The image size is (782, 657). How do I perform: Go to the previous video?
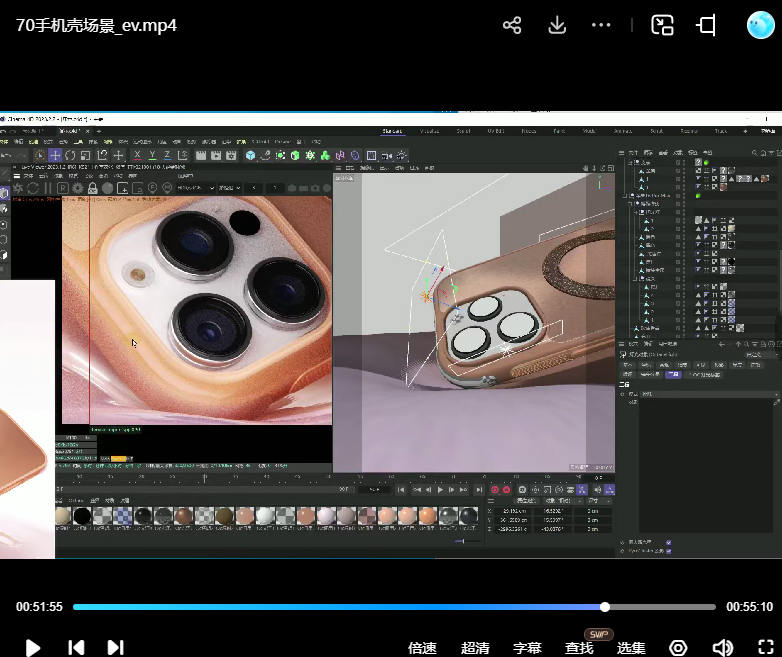pos(76,647)
